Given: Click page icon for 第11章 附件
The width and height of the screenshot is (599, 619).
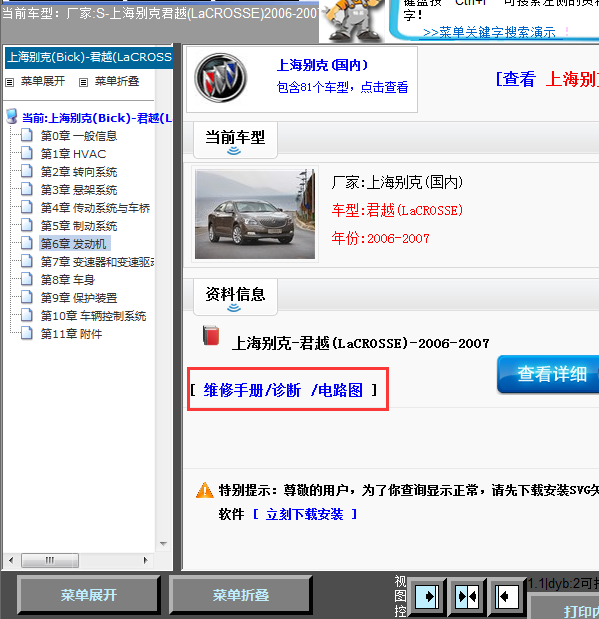Looking at the screenshot, I should coord(26,334).
